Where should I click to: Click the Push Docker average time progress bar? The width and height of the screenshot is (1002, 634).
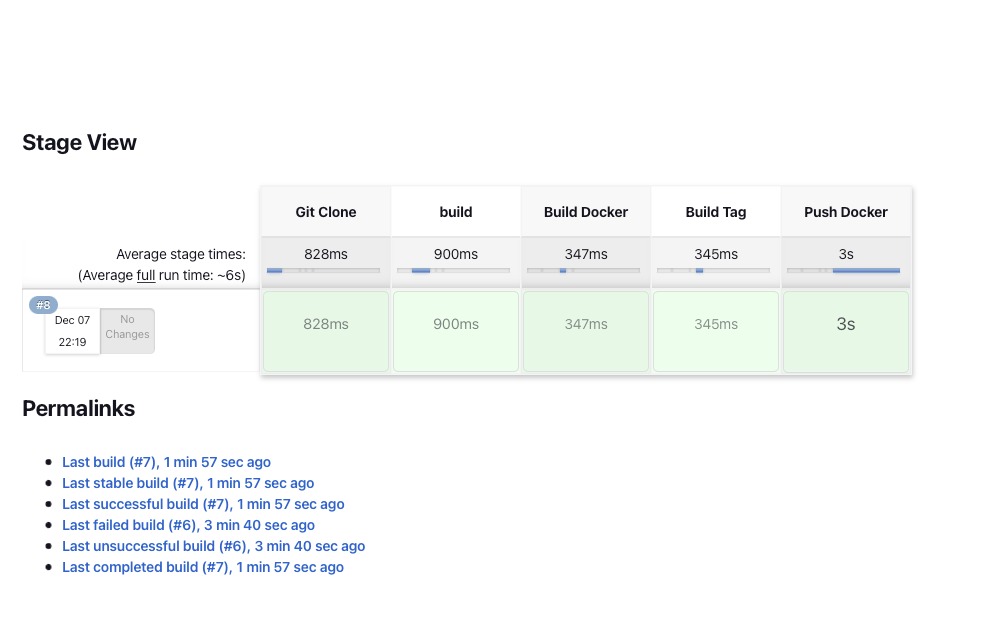[843, 271]
